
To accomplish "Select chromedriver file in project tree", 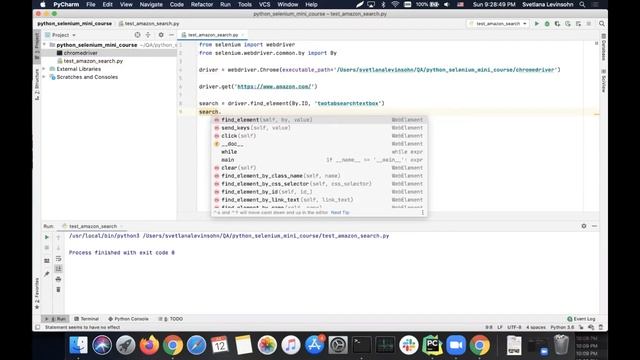I will point(80,53).
